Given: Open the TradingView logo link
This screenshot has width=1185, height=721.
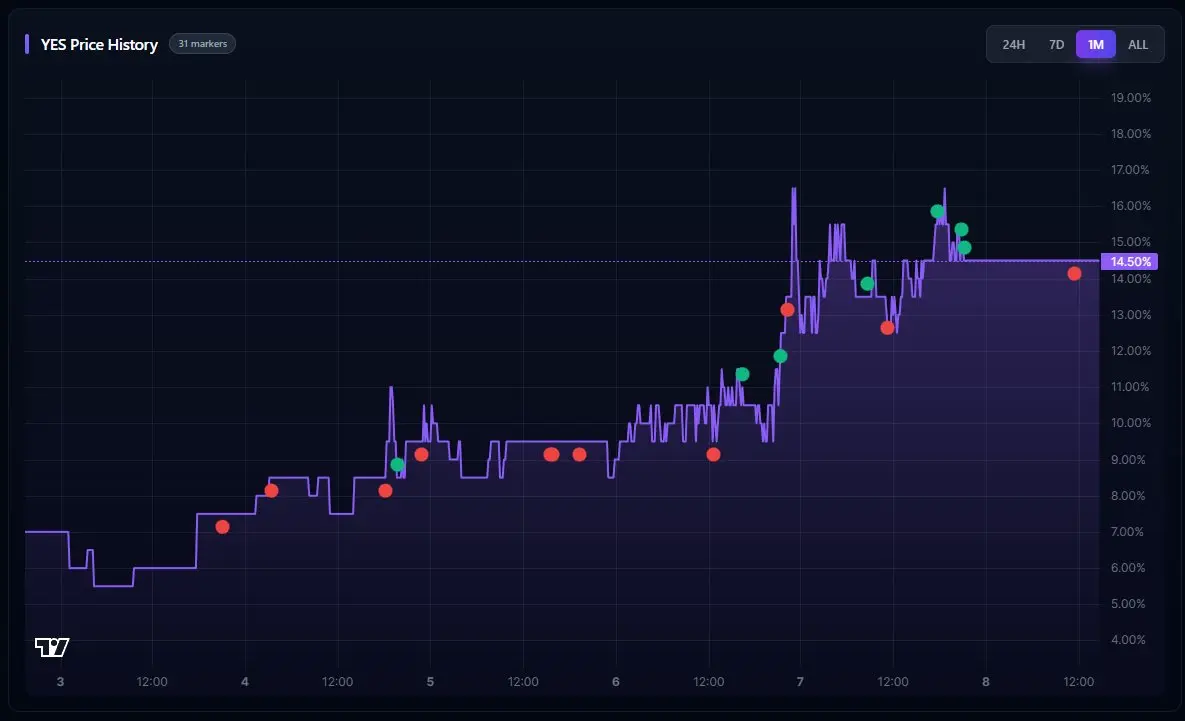Looking at the screenshot, I should pyautogui.click(x=52, y=647).
